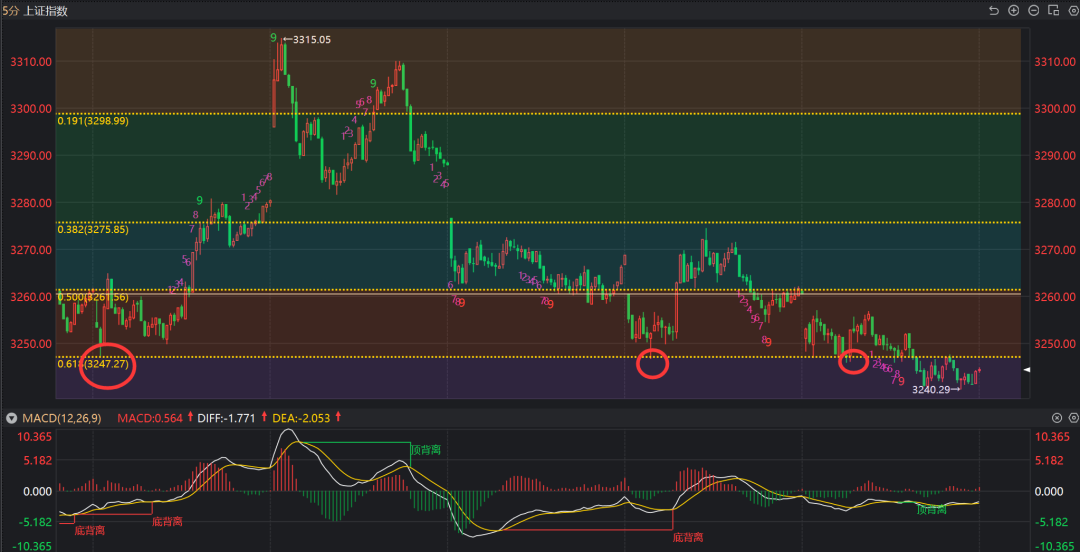Click the pop-out window icon at top right
Viewport: 1080px width, 552px height.
pos(1051,11)
